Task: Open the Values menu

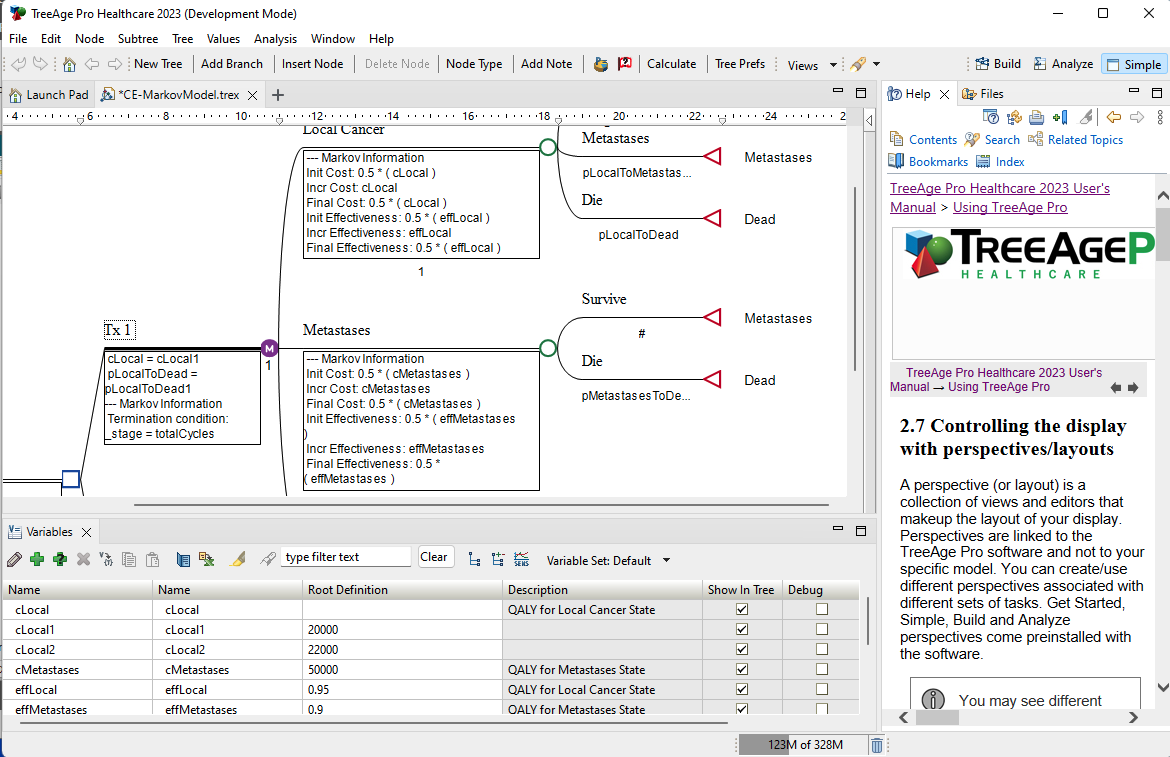Action: click(x=223, y=39)
